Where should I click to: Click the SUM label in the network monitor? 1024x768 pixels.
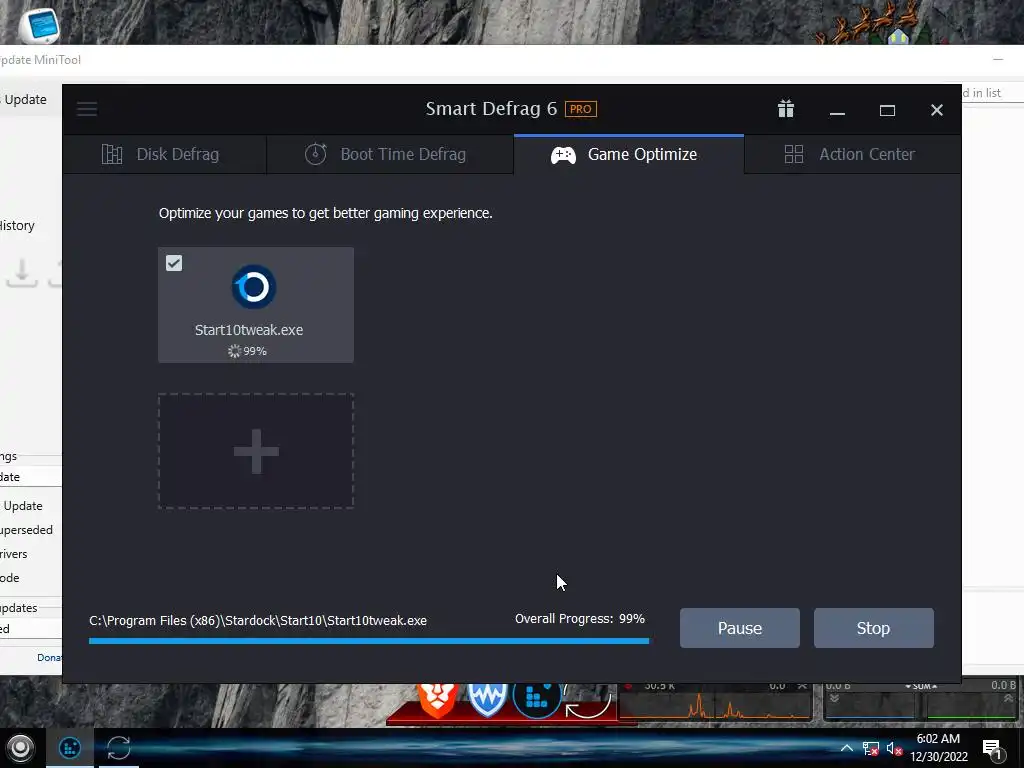tap(921, 686)
